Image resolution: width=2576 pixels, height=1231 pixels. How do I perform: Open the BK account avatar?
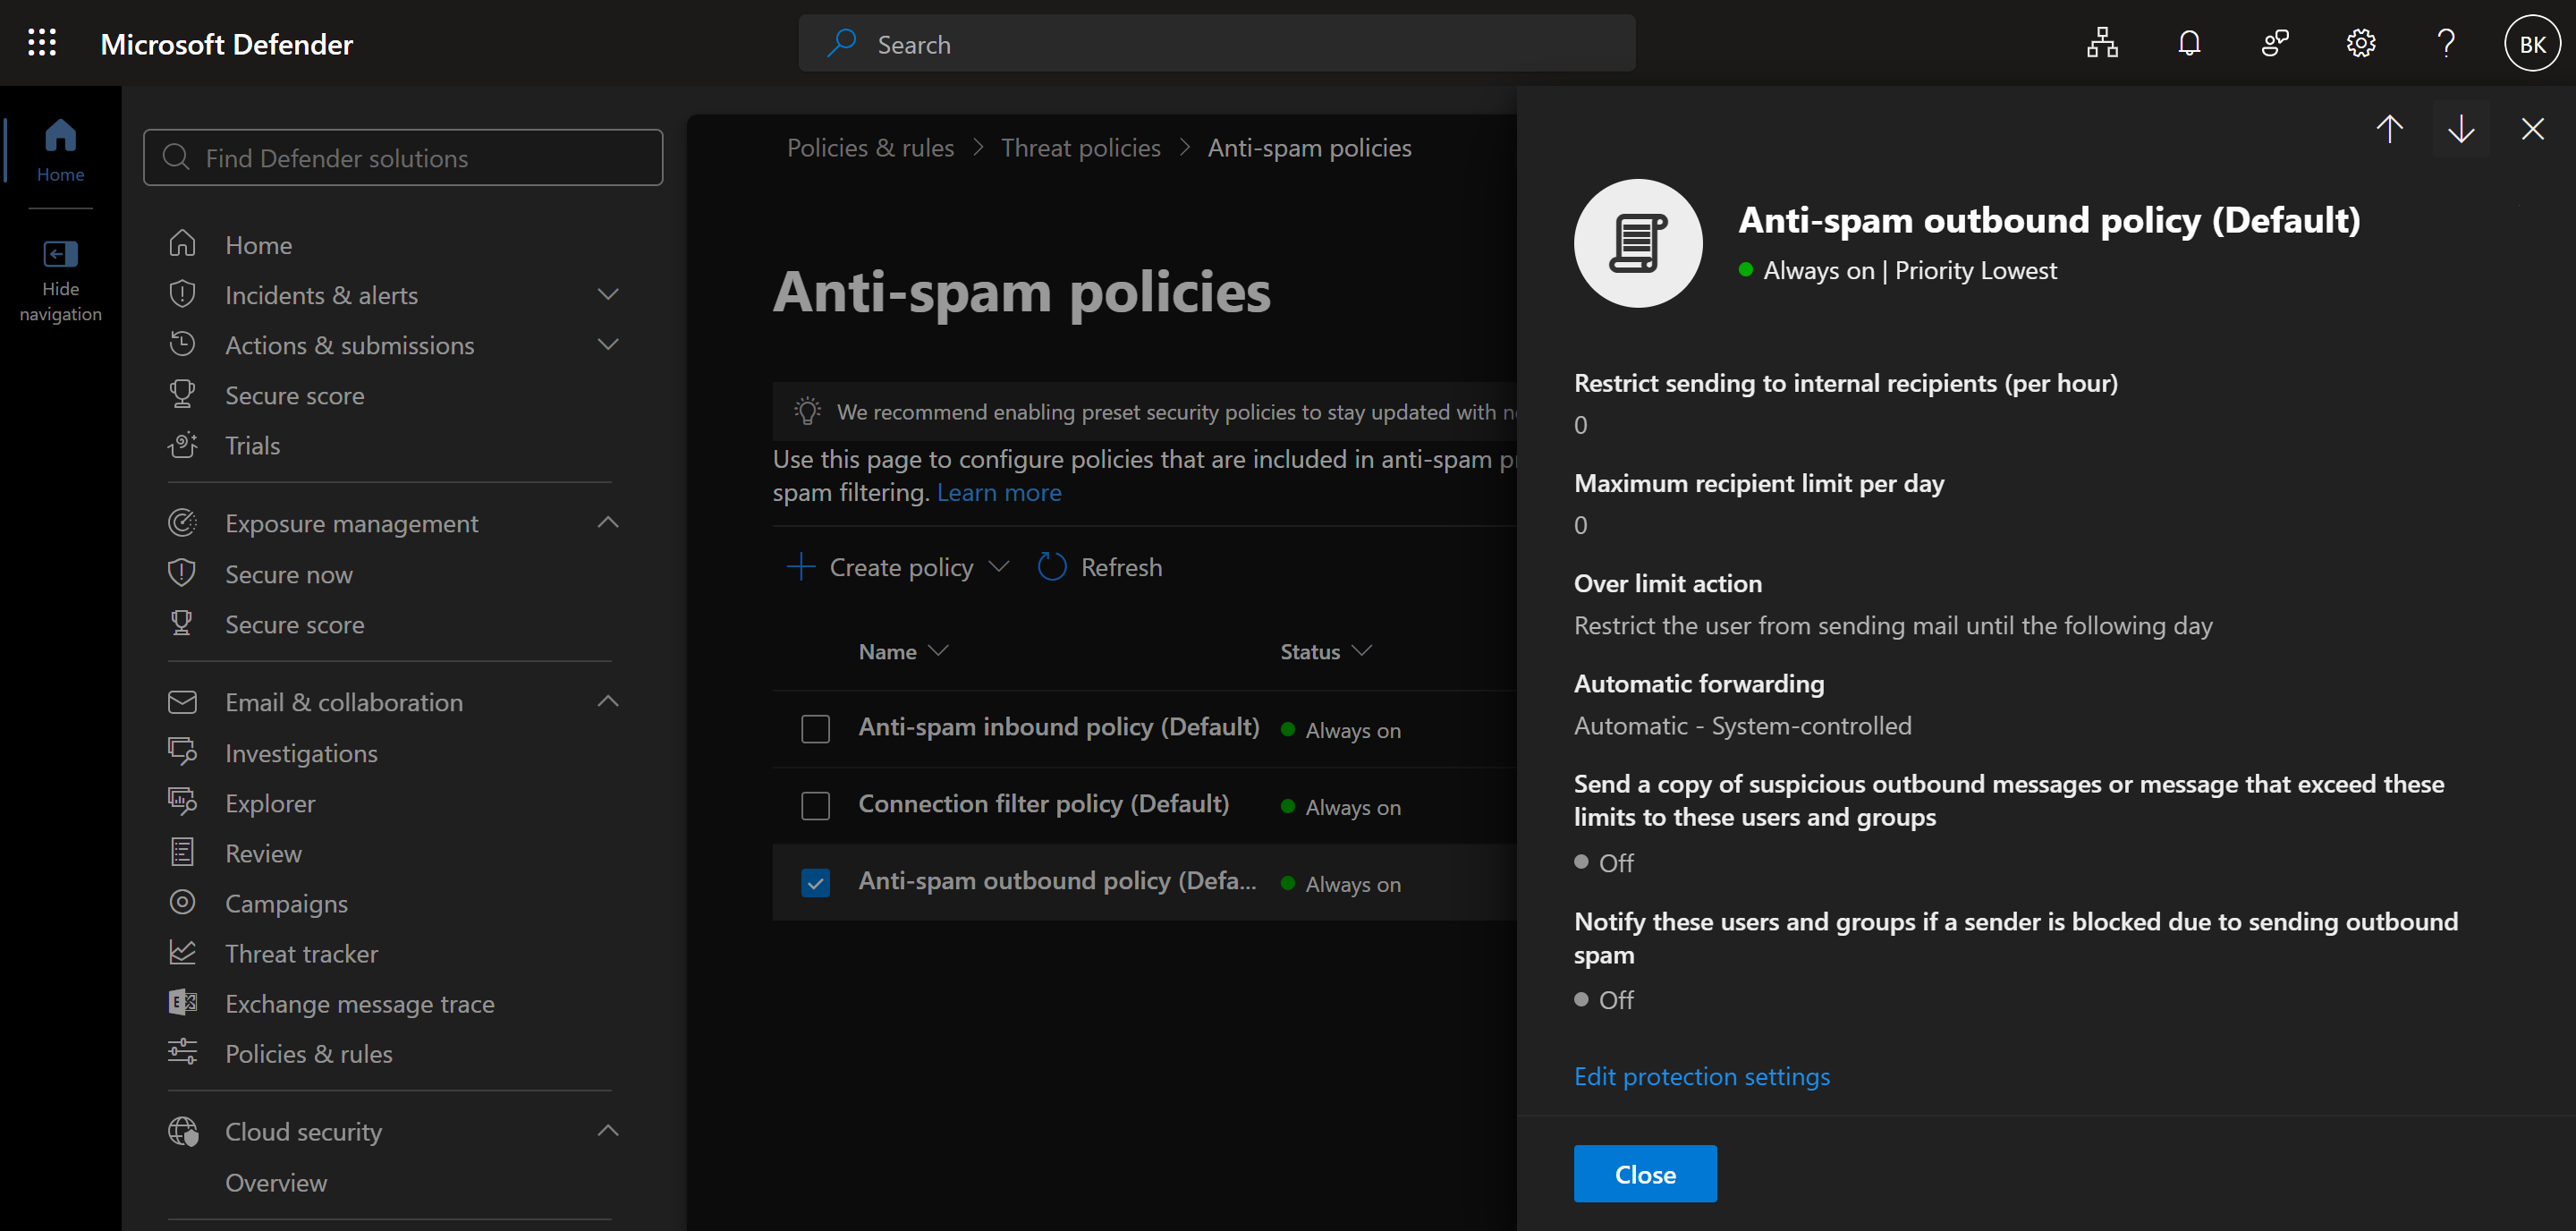point(2532,43)
